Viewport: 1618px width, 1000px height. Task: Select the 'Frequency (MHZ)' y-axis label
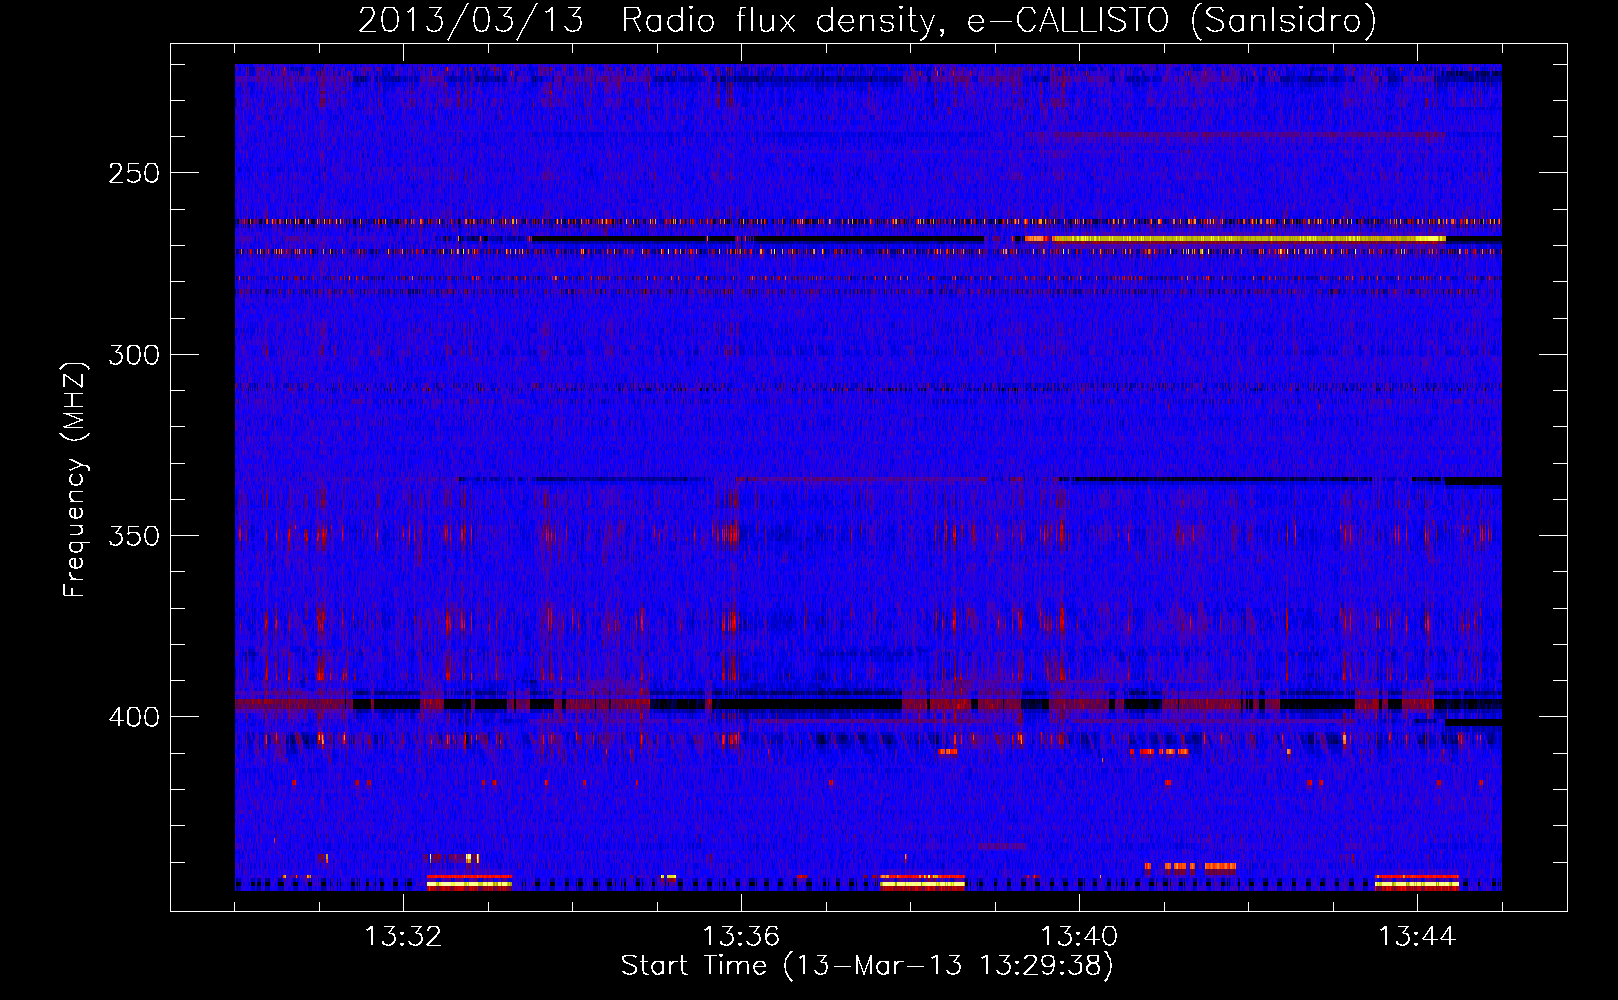[76, 479]
